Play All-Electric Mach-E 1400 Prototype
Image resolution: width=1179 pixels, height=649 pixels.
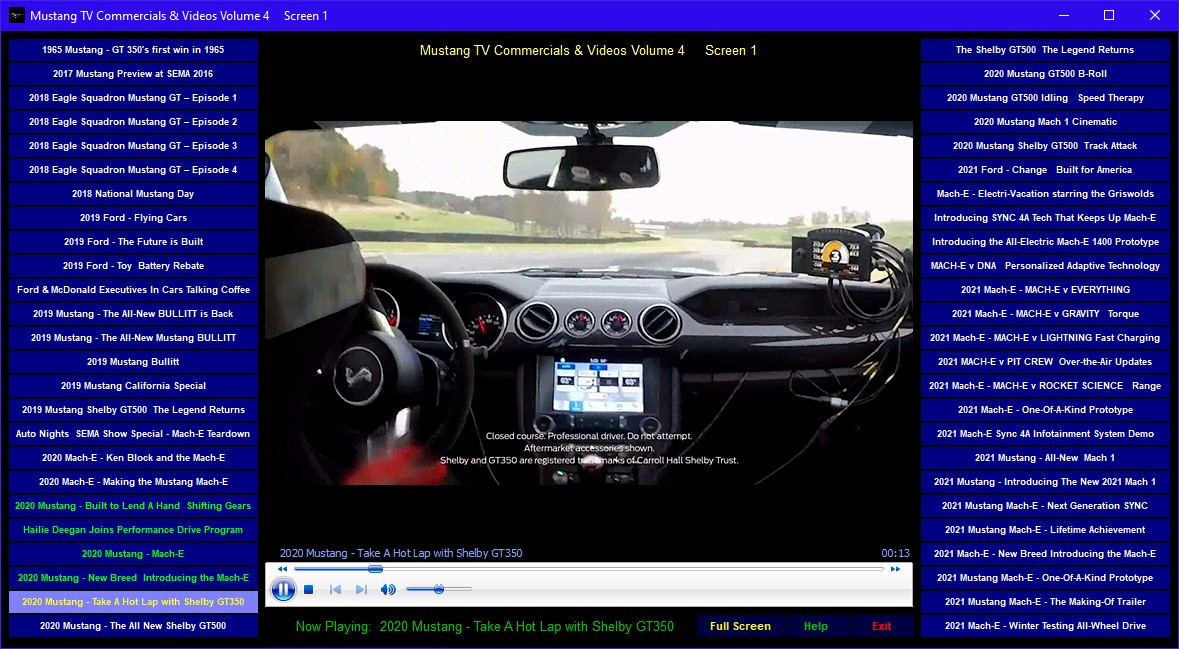[x=1045, y=242]
